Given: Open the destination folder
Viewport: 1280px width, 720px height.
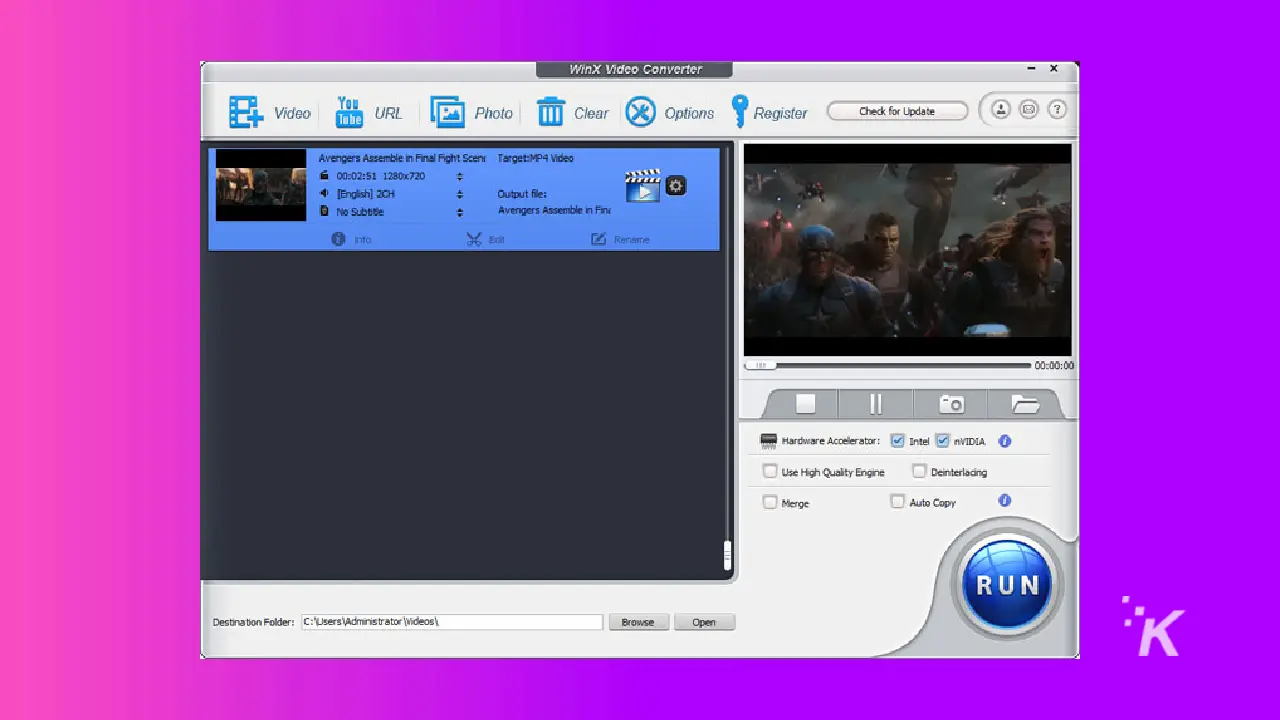Looking at the screenshot, I should point(704,622).
